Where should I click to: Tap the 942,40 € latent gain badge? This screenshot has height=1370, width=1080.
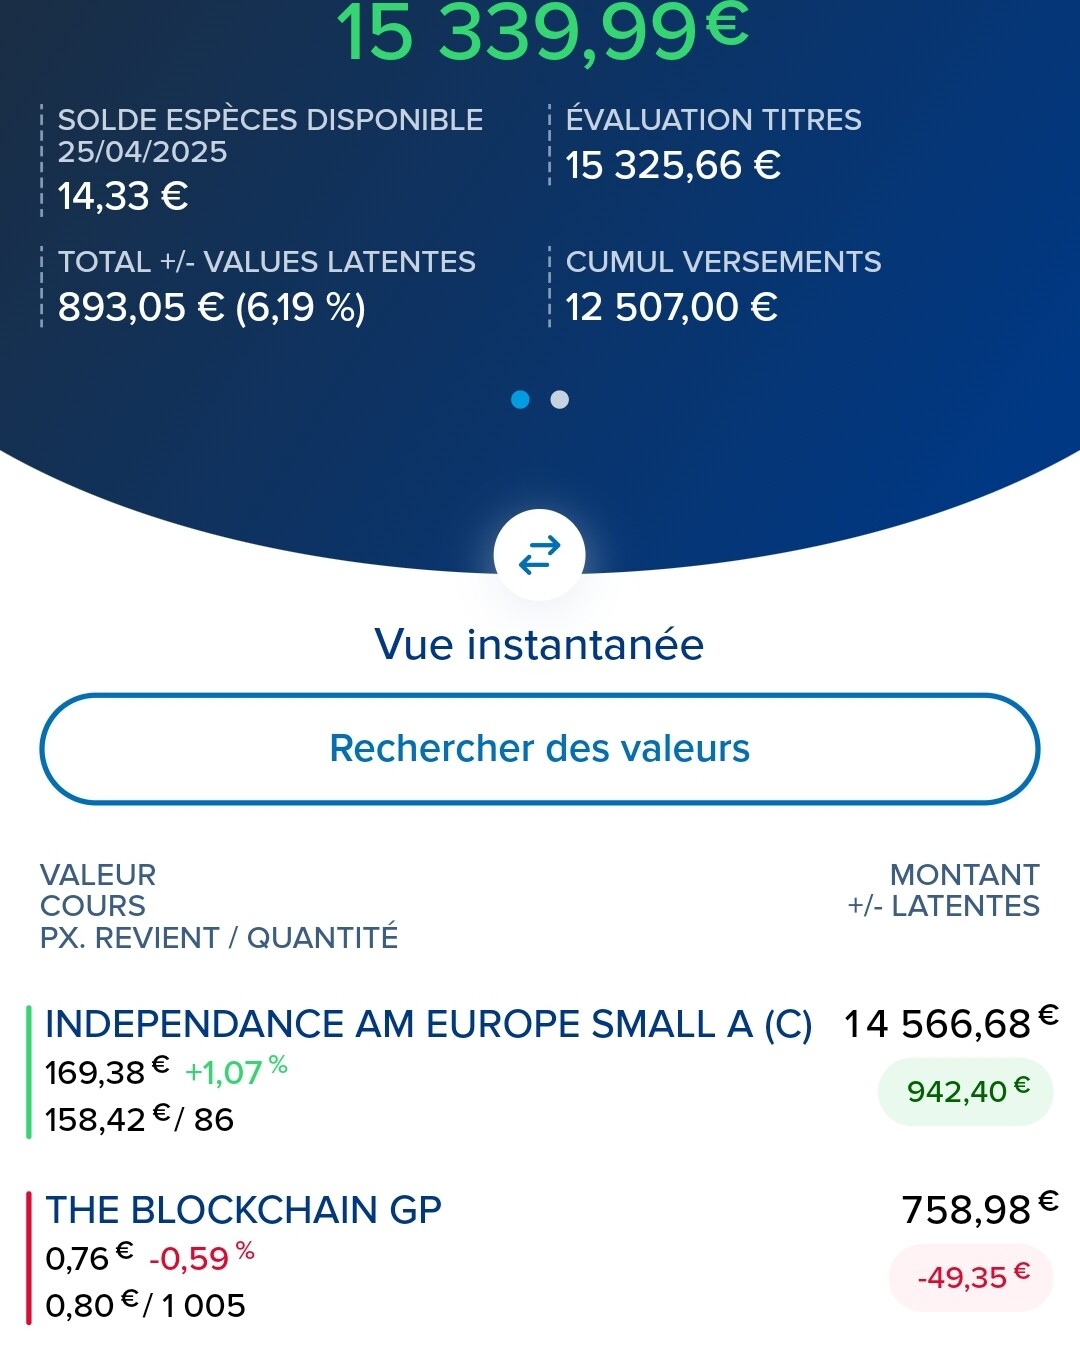[966, 1091]
